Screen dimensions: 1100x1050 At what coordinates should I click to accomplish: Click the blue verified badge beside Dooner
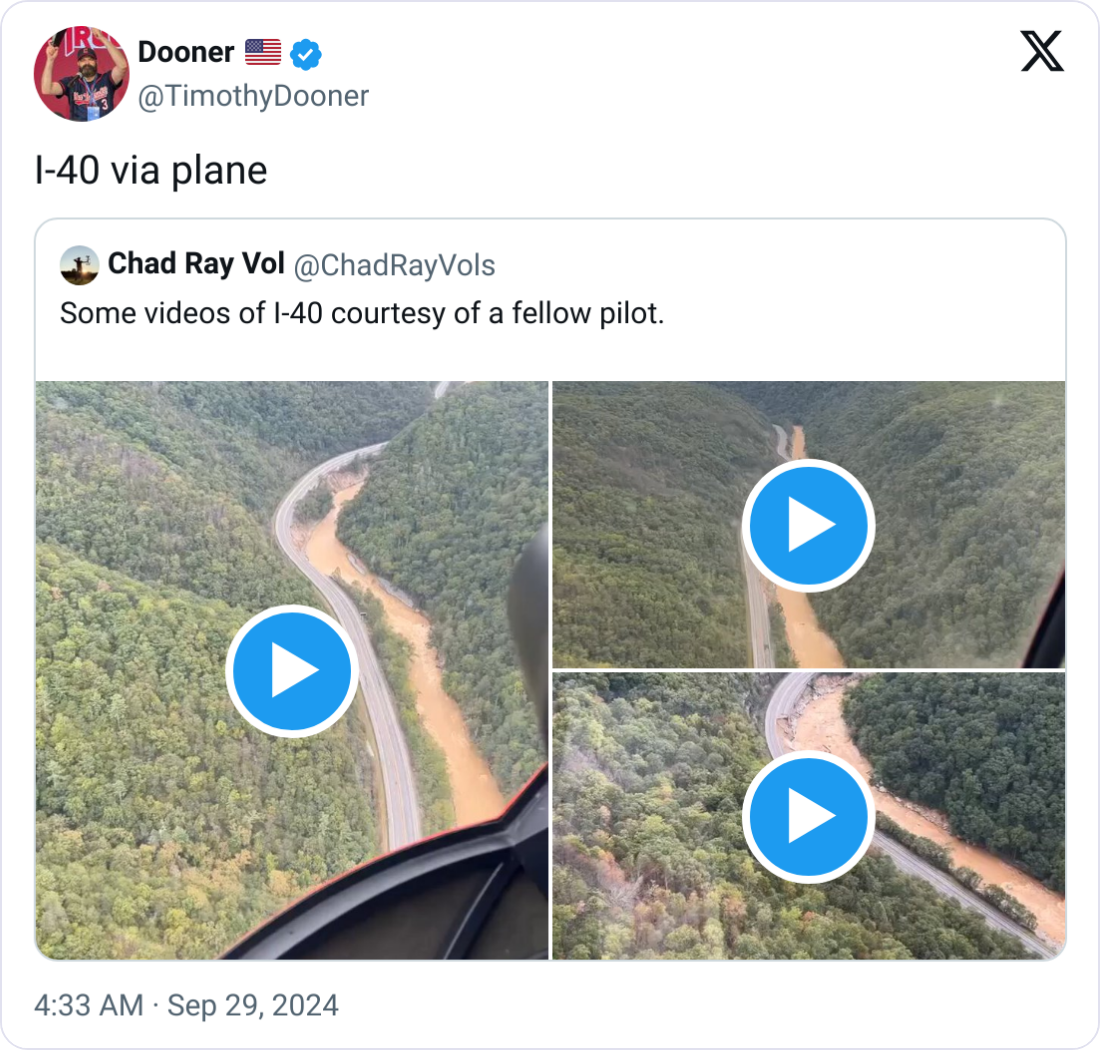306,53
